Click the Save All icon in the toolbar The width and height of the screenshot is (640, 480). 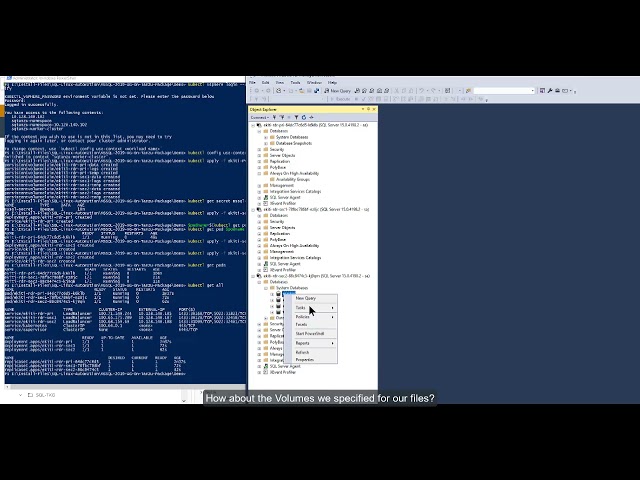pos(317,91)
